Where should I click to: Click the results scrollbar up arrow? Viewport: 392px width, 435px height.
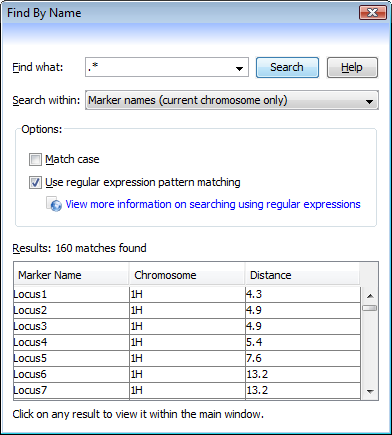pos(370,295)
